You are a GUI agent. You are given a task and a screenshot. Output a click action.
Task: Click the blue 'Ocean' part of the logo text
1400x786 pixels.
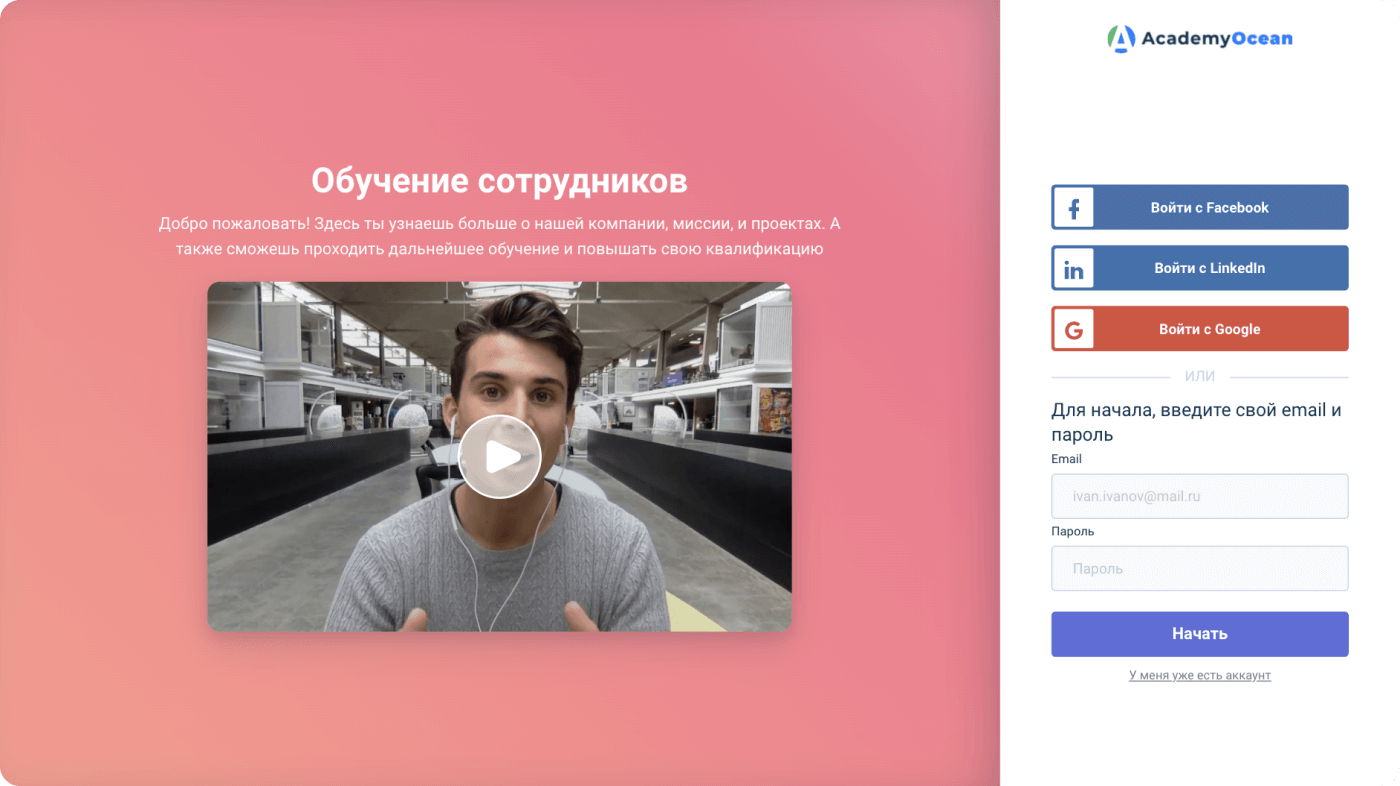click(x=1262, y=37)
